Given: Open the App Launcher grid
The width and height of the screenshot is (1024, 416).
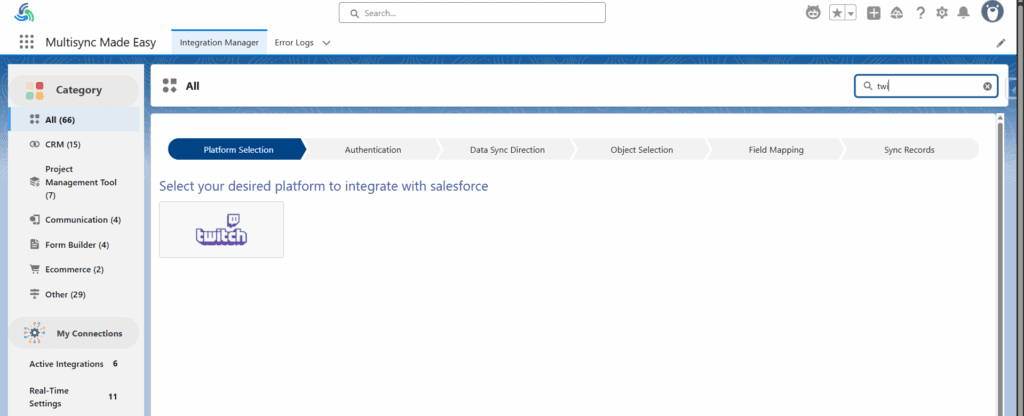Looking at the screenshot, I should (x=26, y=43).
